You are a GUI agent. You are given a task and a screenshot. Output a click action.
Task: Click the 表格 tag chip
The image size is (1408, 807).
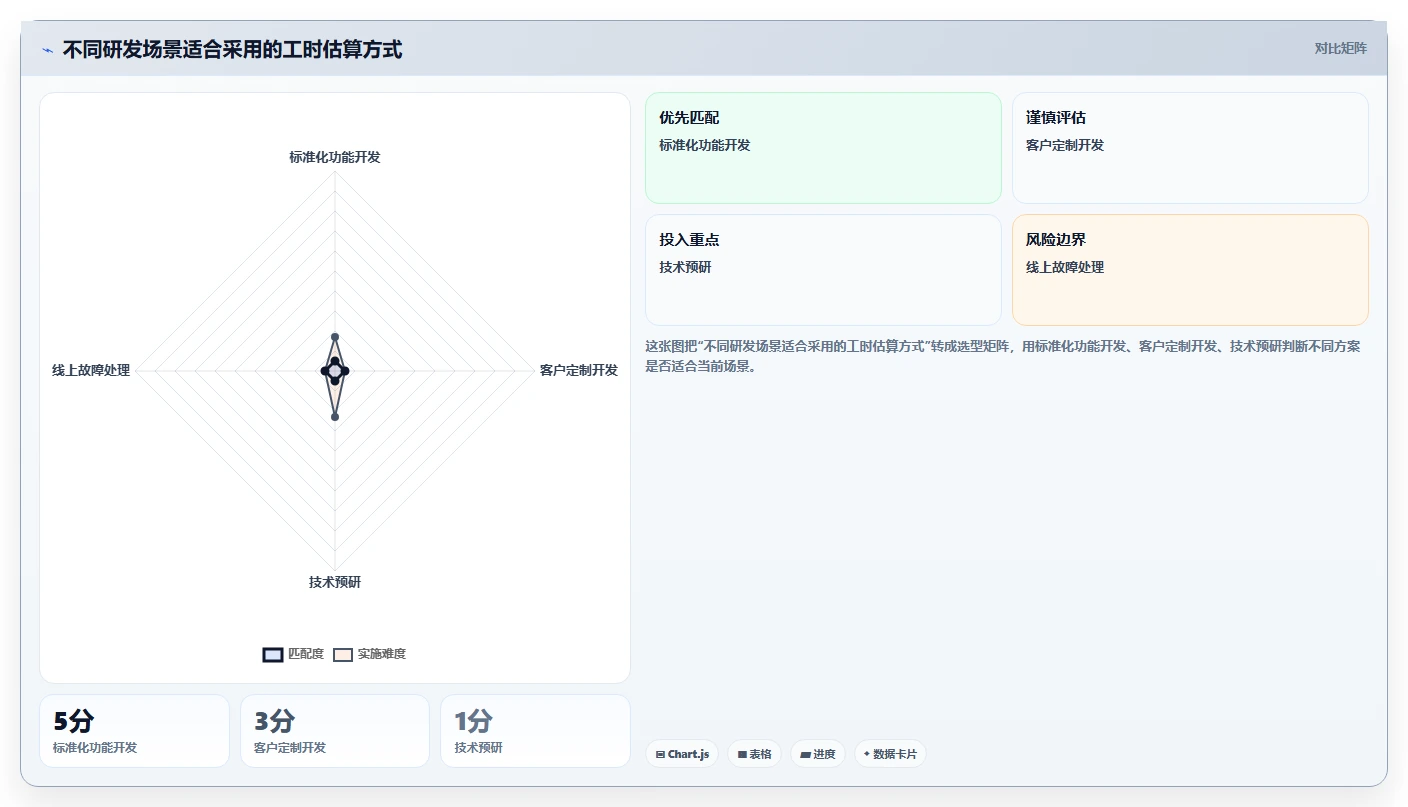pyautogui.click(x=754, y=754)
